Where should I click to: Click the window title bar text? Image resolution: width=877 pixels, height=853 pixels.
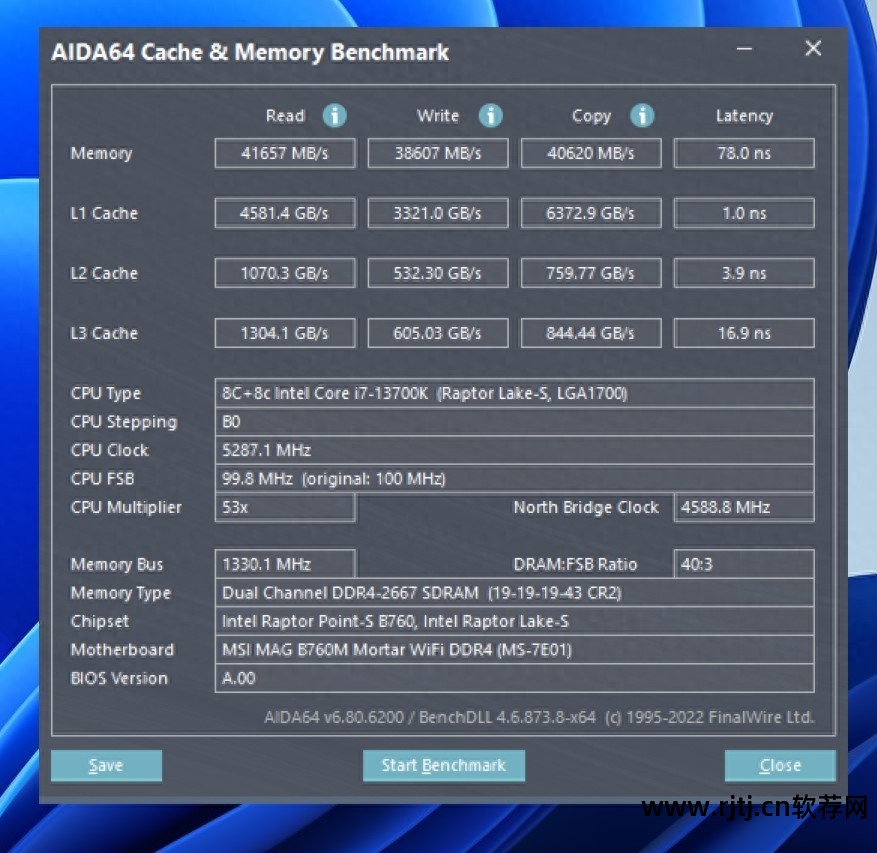coord(250,52)
